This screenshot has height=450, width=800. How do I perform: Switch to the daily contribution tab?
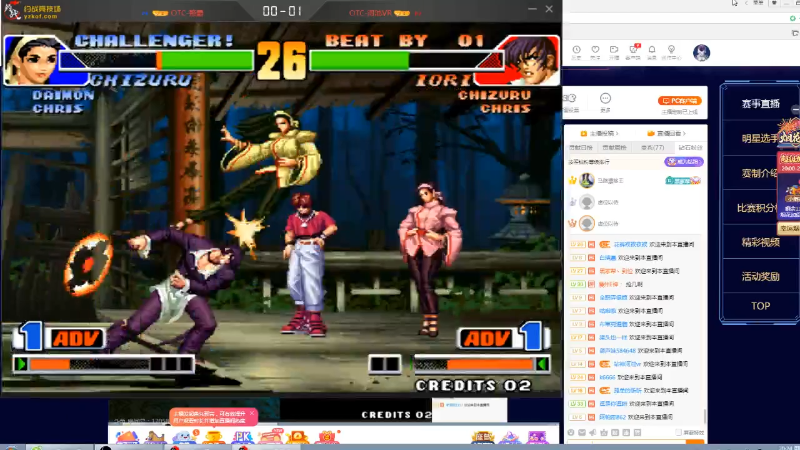tap(581, 147)
